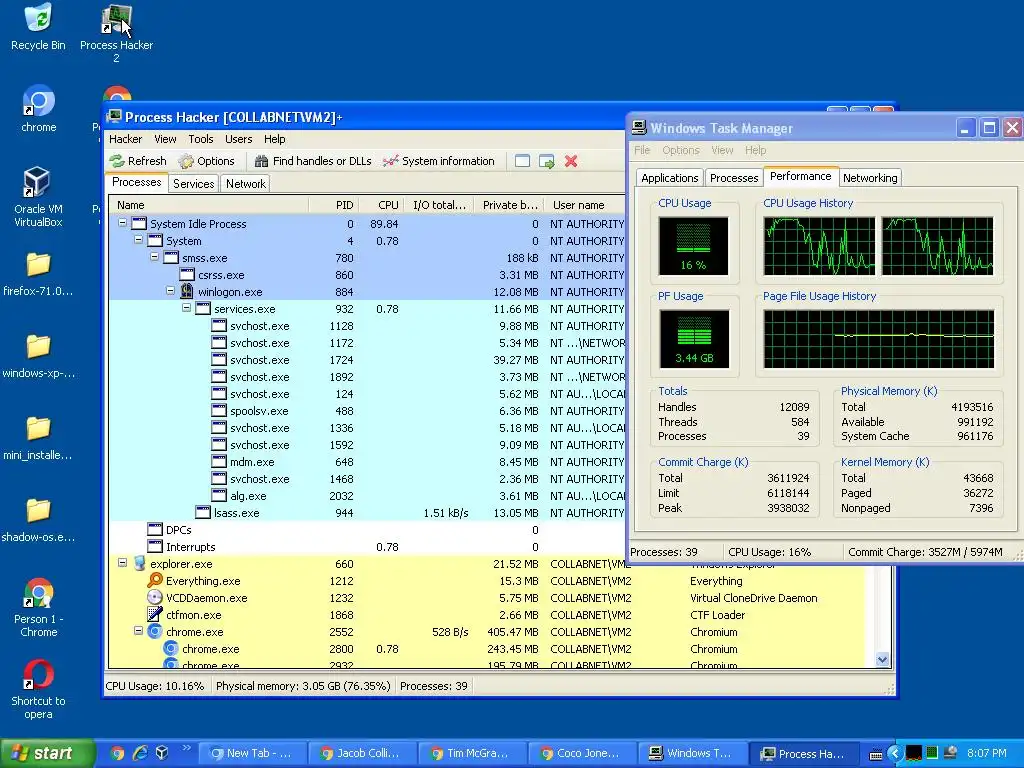Screen dimensions: 1024x768
Task: Open the Tools menu in Process Hacker
Action: (x=200, y=139)
